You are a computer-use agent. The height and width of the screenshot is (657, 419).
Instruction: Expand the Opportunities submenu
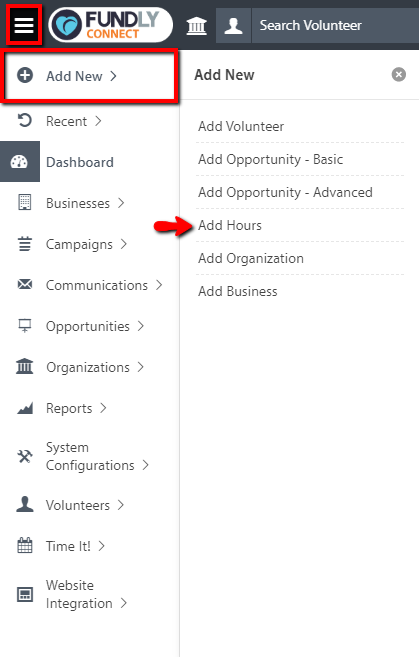coord(95,326)
